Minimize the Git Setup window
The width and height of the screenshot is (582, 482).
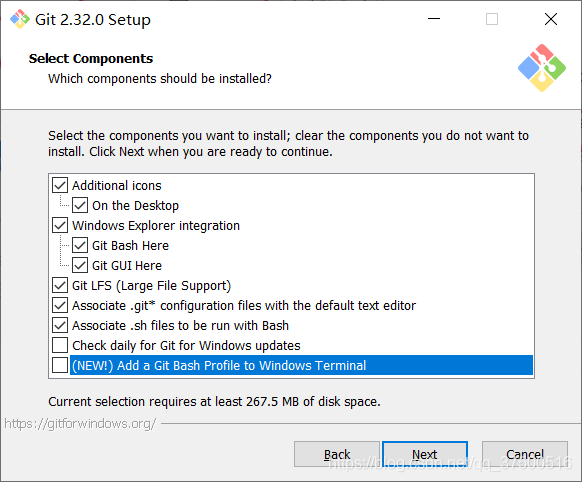[x=434, y=19]
